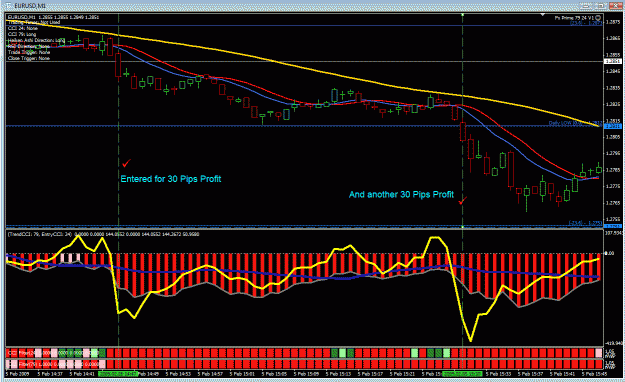Viewport: 625px width, 382px height.
Task: Click the 0.00 level on CCI scale
Action: pos(609,253)
